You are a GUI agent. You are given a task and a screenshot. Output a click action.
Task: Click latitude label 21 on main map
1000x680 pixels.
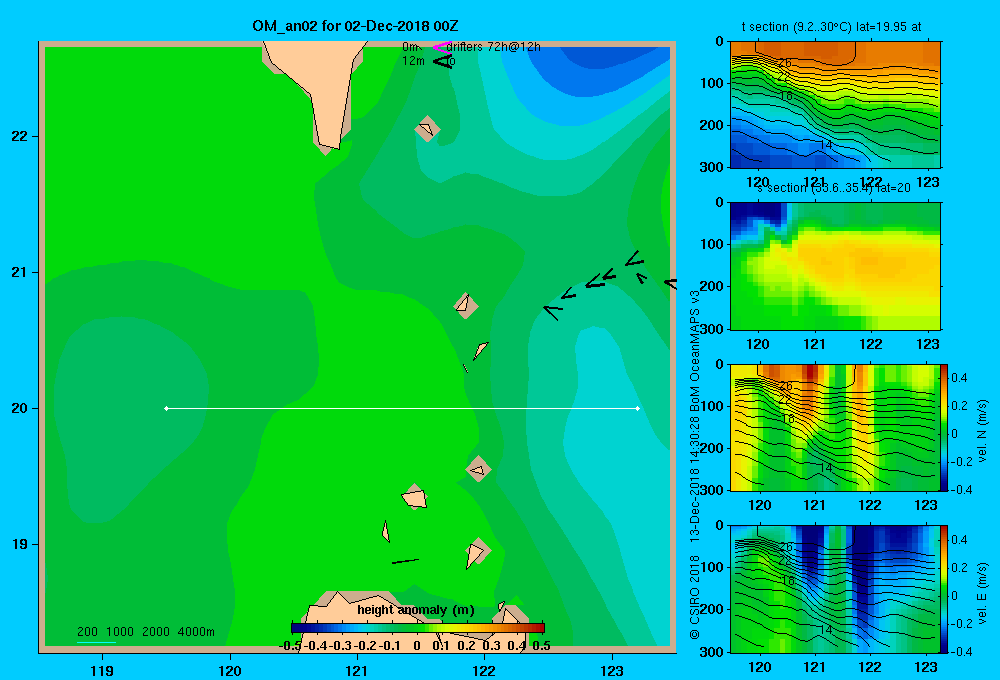(x=20, y=272)
